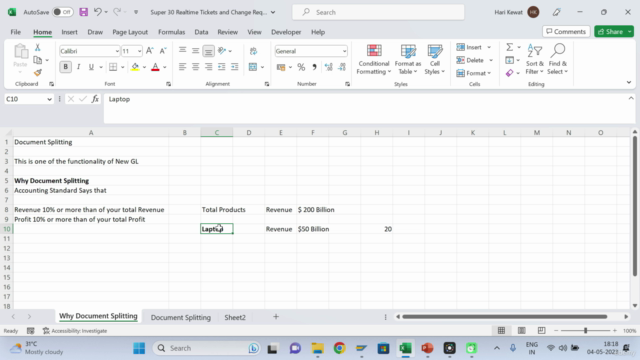Viewport: 640px width, 360px height.
Task: Click the red Font Color swatch
Action: [155, 67]
